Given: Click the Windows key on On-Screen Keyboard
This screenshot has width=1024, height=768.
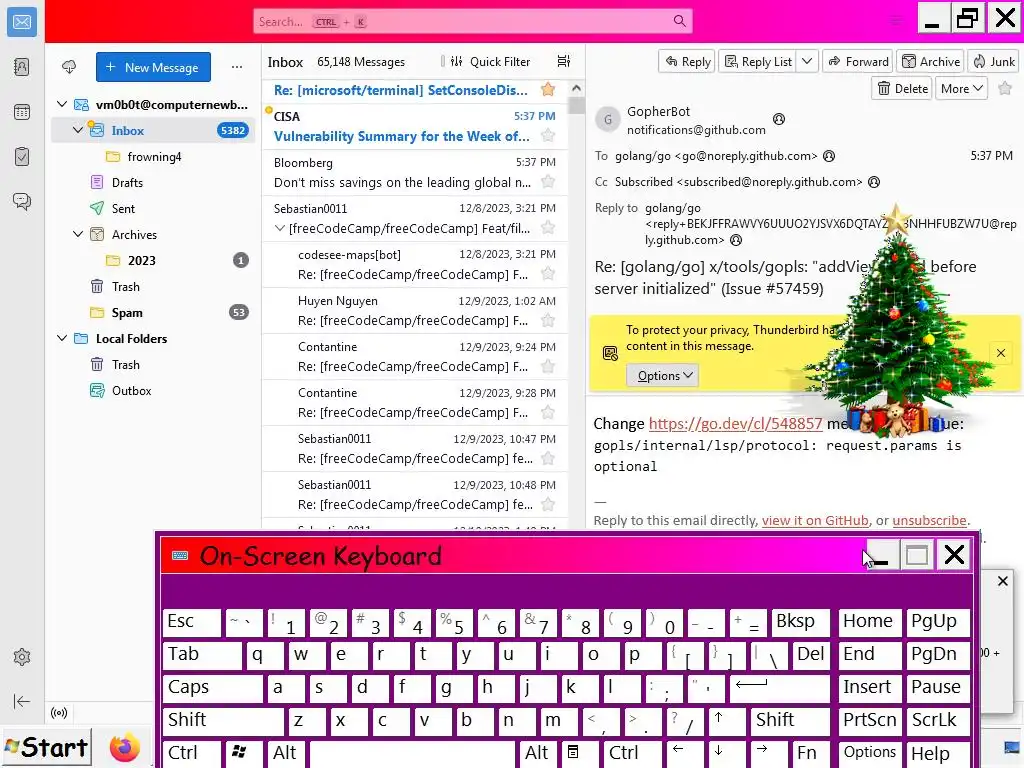Looking at the screenshot, I should pos(244,753).
